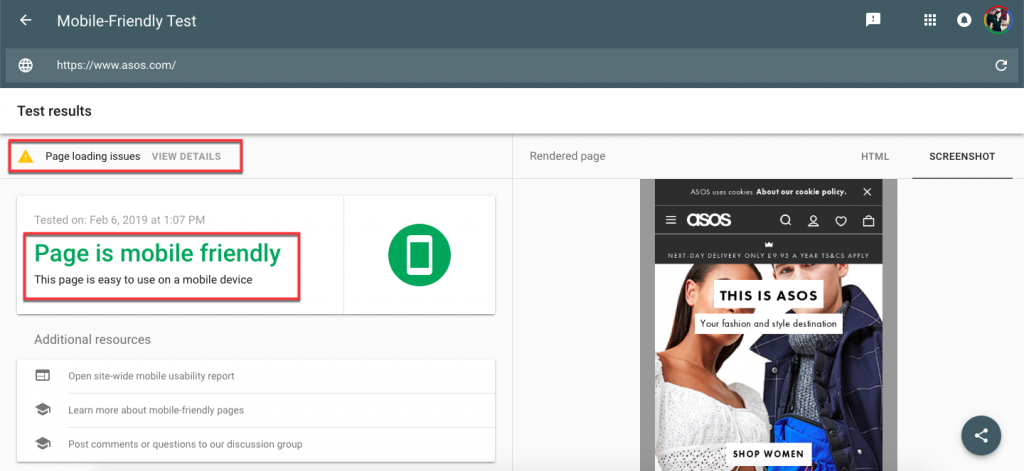Switch to the SCREENSHOT tab
This screenshot has width=1024, height=471.
pyautogui.click(x=962, y=157)
